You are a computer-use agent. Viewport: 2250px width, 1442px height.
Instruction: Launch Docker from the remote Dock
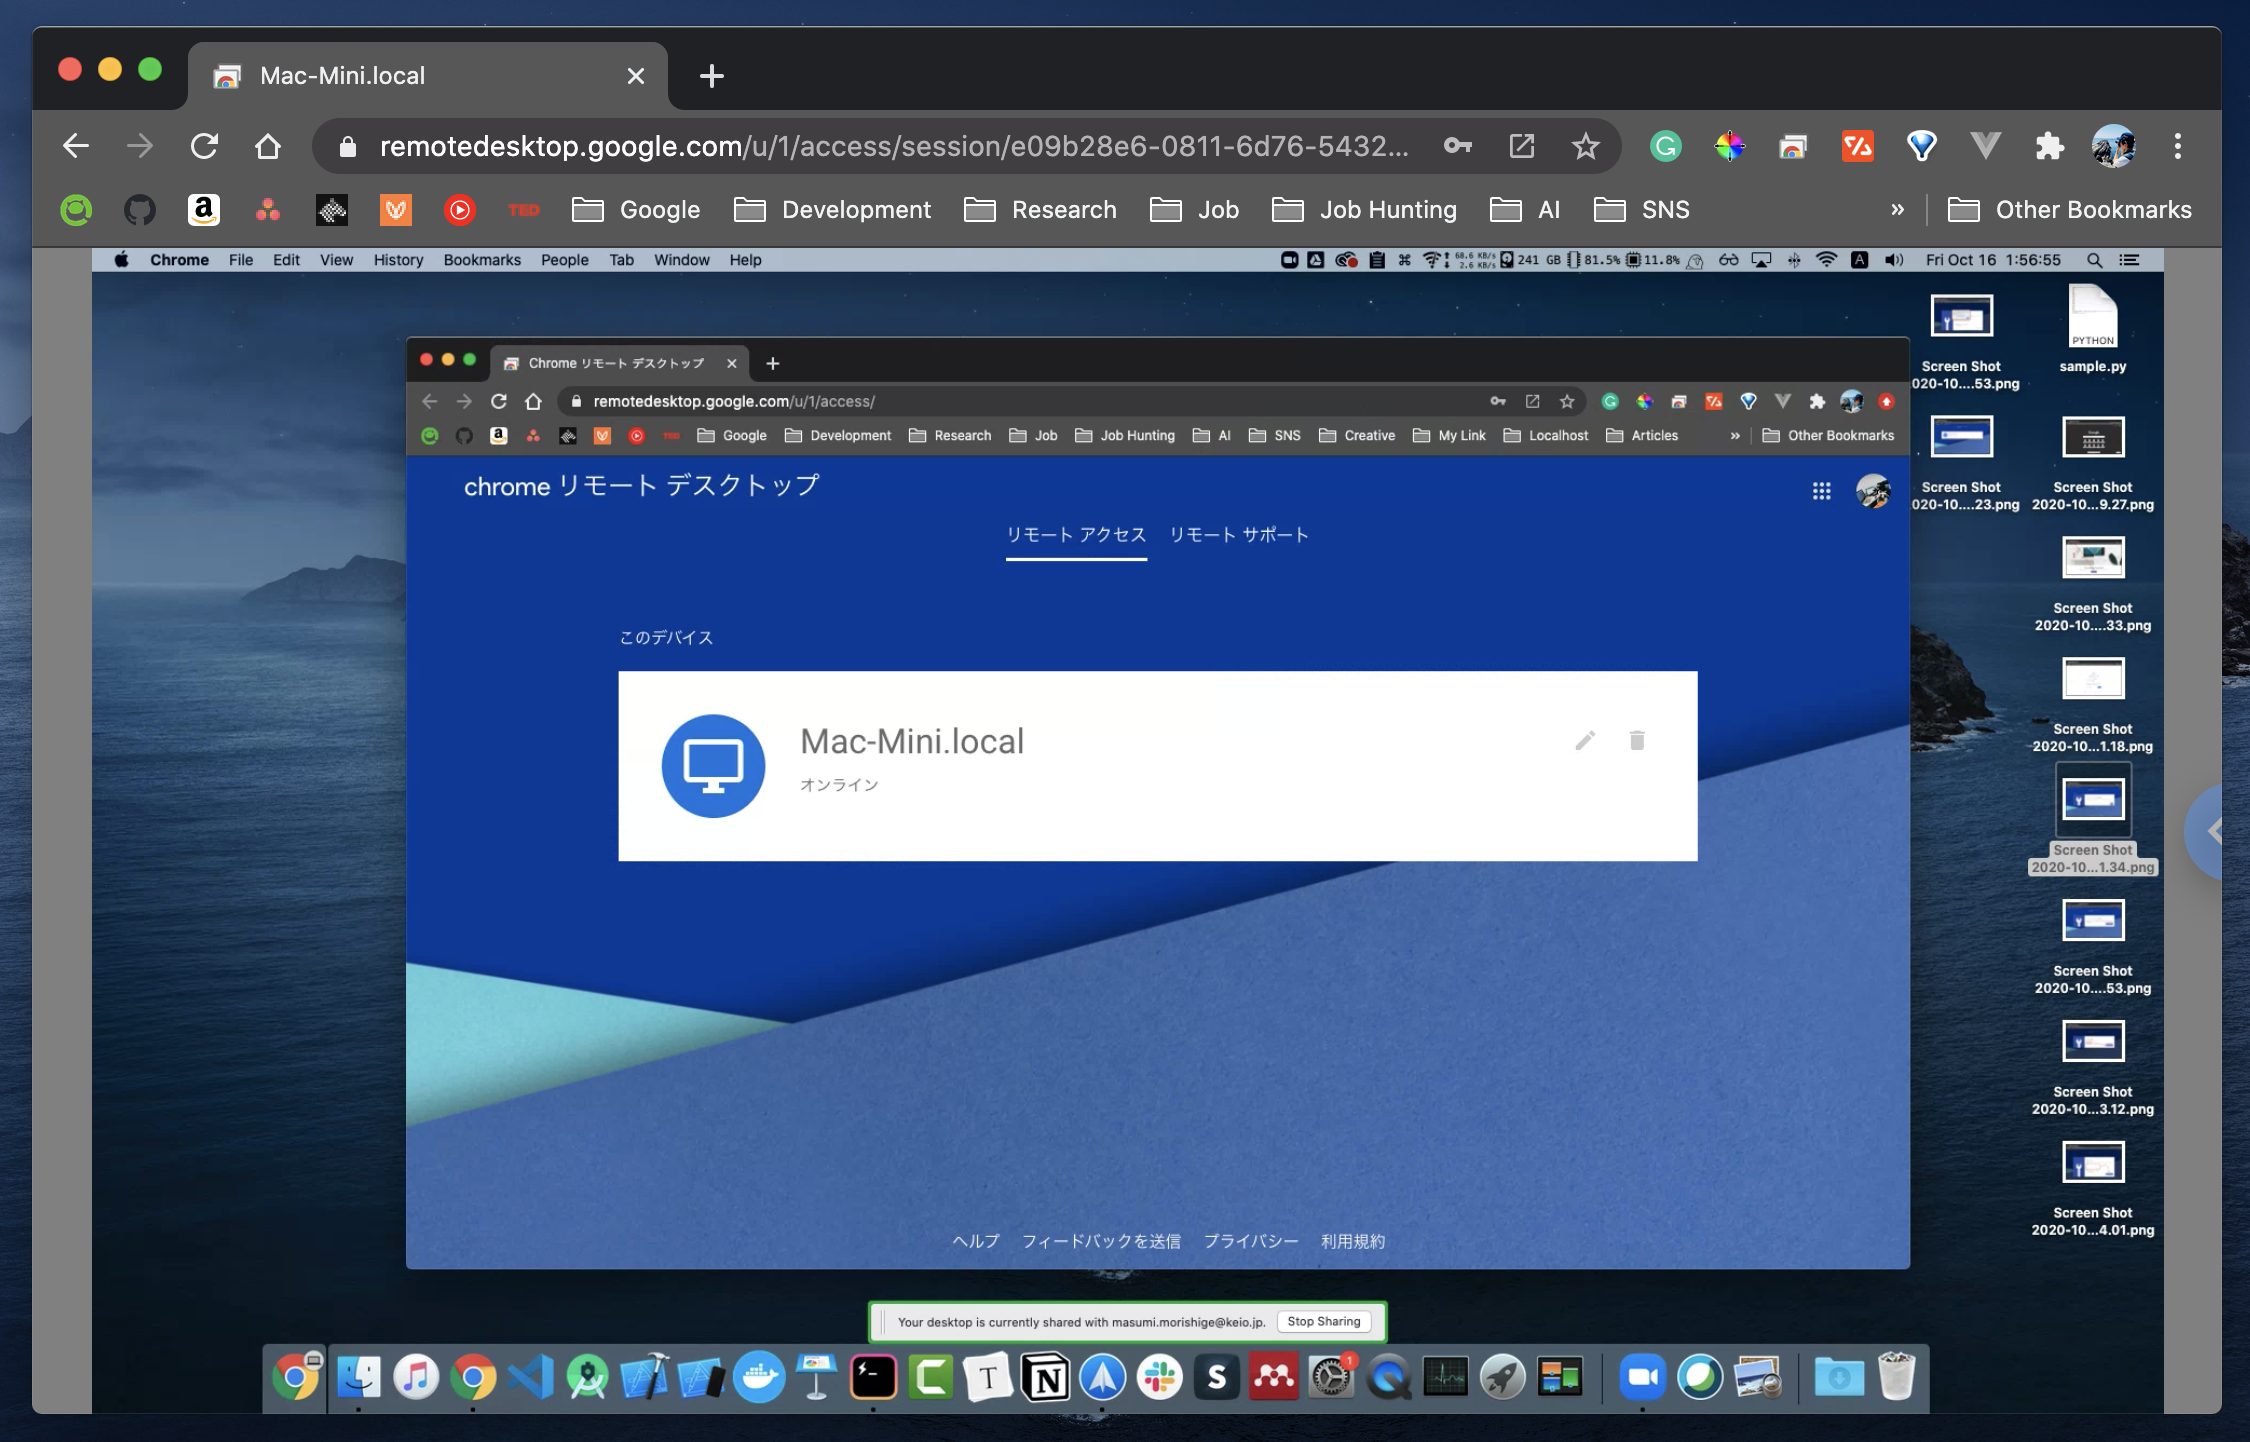tap(759, 1378)
